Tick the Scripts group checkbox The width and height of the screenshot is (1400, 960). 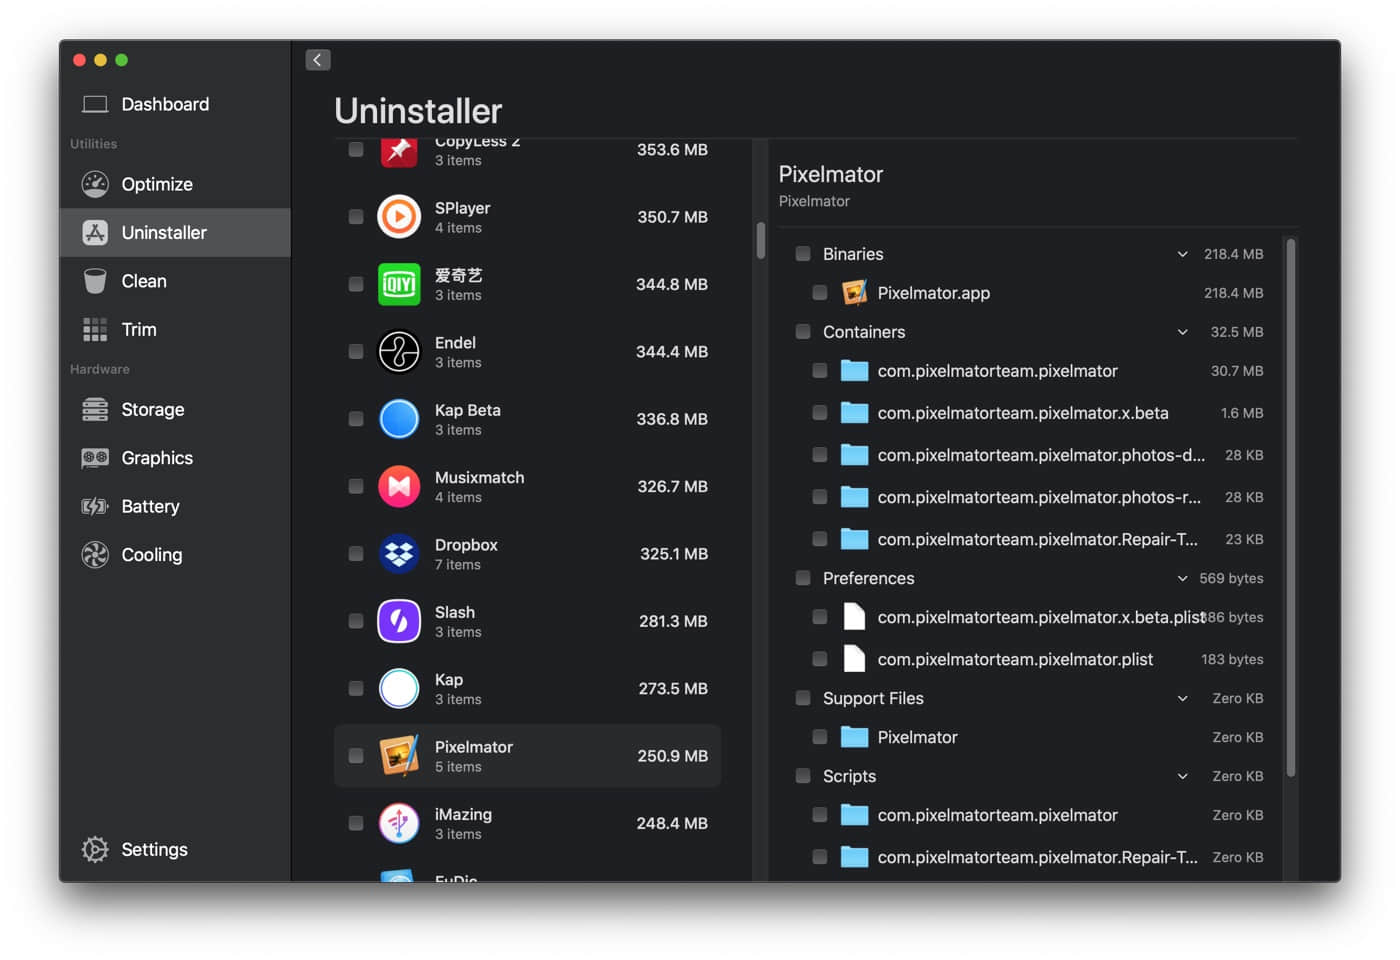[803, 776]
